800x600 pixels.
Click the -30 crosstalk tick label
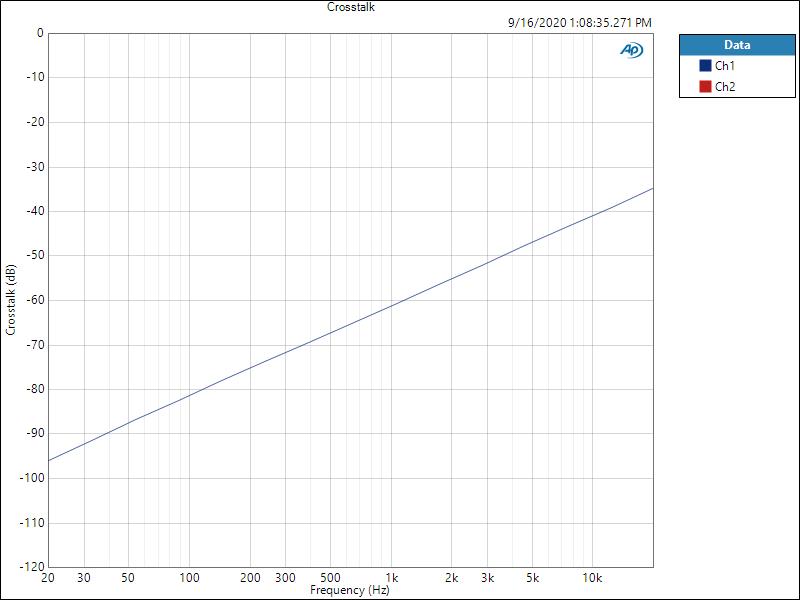(35, 167)
